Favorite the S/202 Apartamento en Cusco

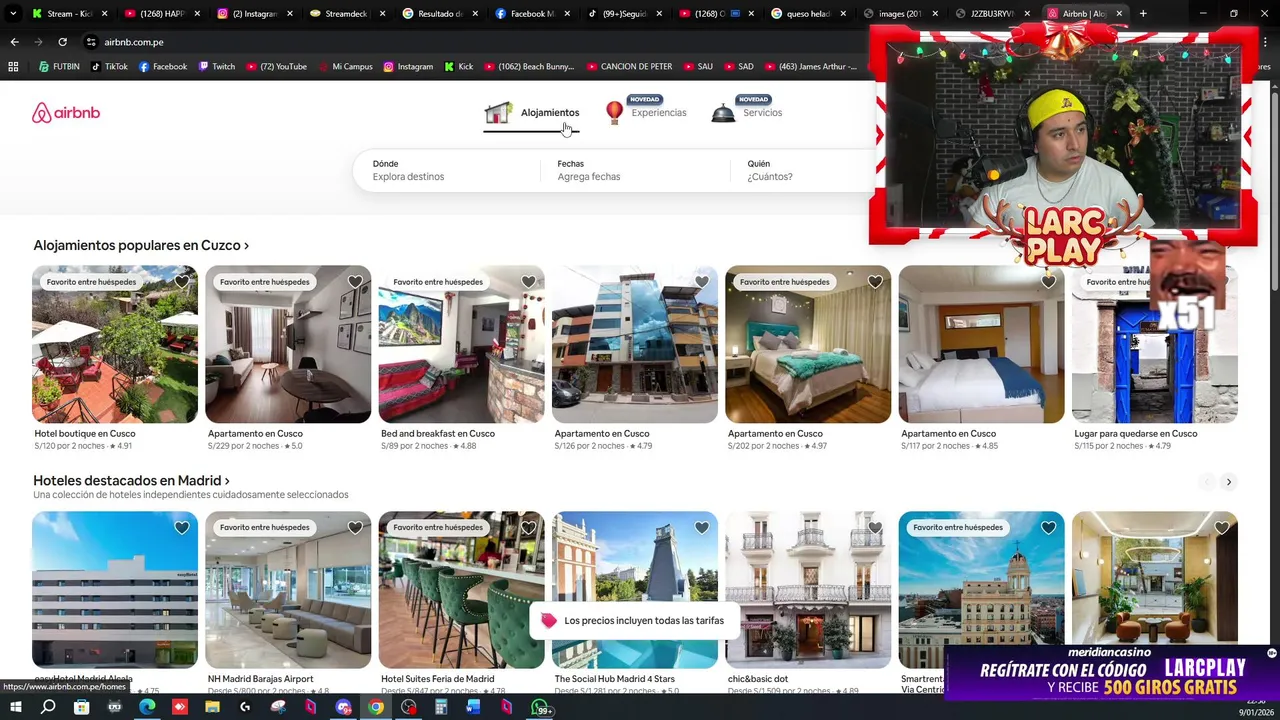point(875,282)
